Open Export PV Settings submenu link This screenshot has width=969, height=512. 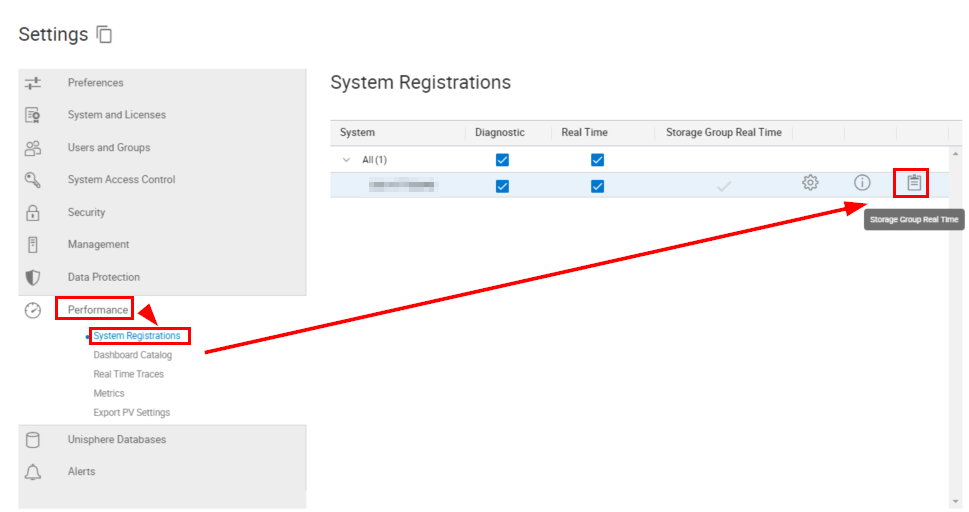(x=132, y=412)
